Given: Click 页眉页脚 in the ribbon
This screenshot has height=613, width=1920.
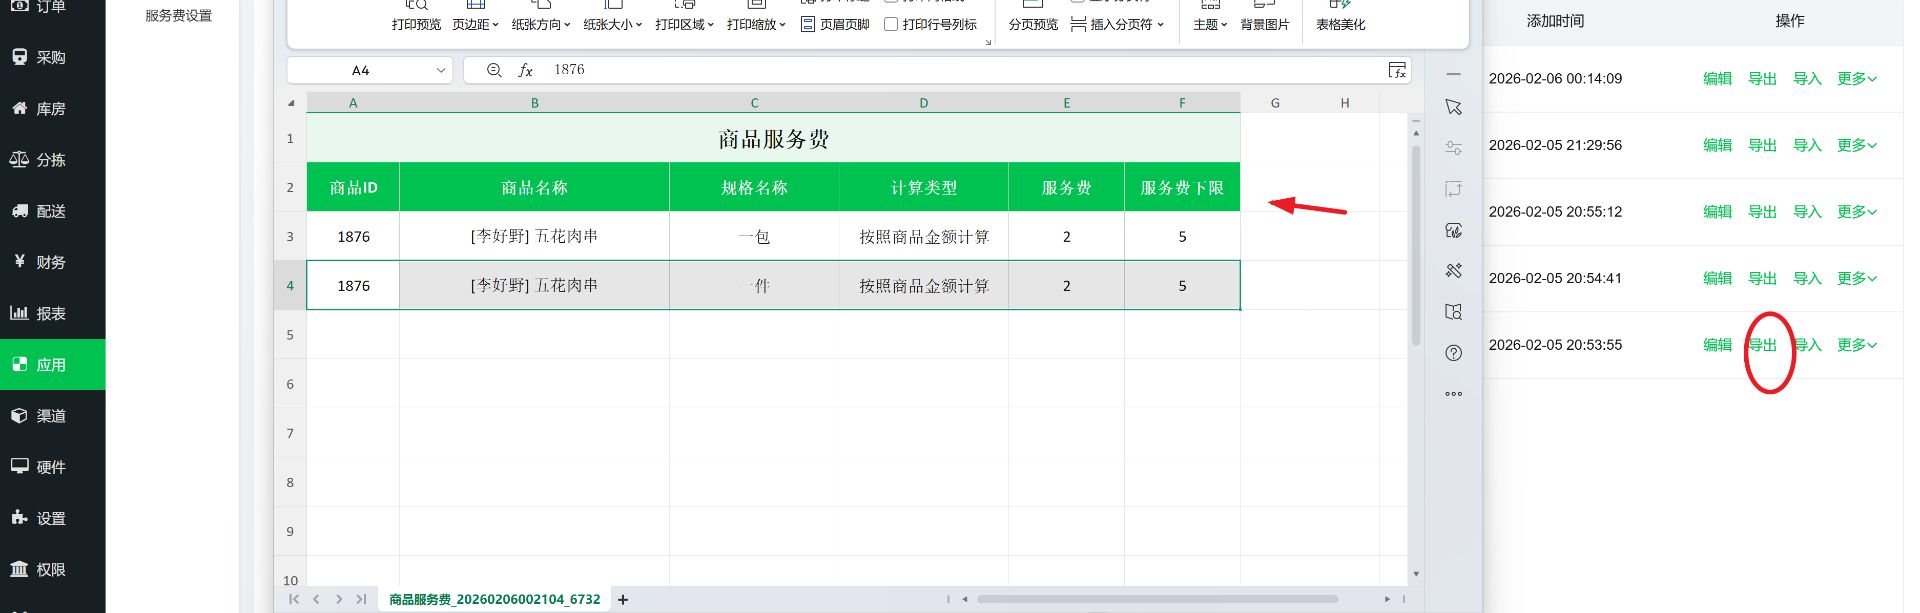Looking at the screenshot, I should (836, 24).
